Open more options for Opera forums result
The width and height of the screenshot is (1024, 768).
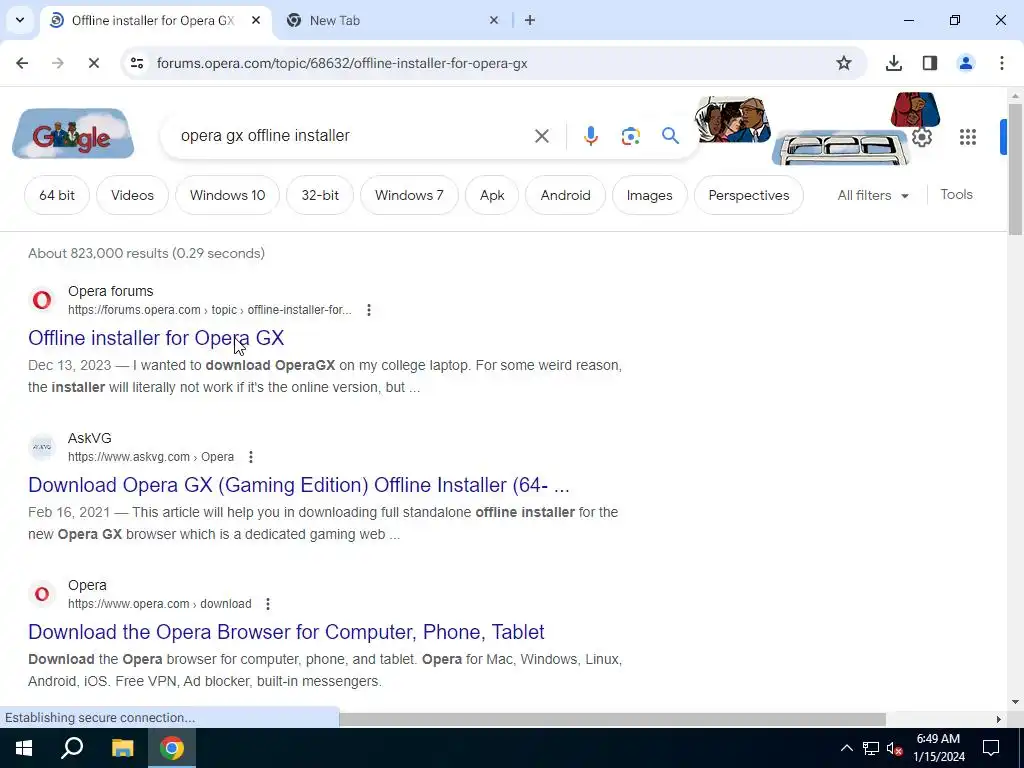[x=369, y=310]
